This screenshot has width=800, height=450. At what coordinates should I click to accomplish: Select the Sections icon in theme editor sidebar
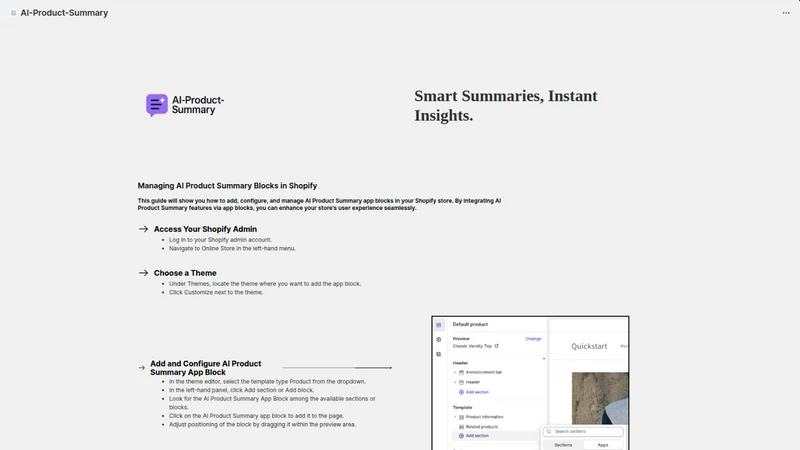pos(439,324)
